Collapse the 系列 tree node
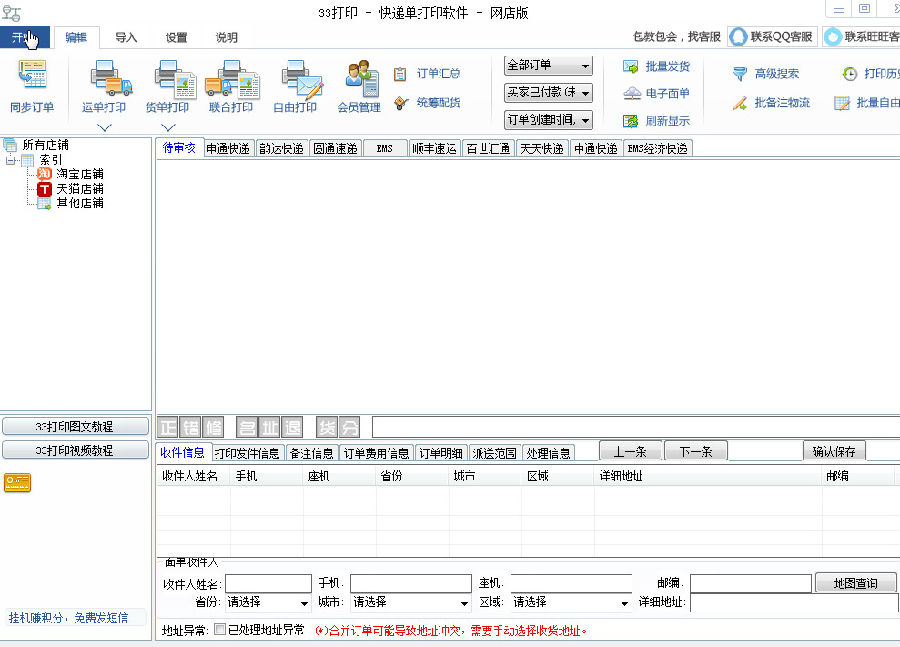This screenshot has width=900, height=647. [x=11, y=160]
